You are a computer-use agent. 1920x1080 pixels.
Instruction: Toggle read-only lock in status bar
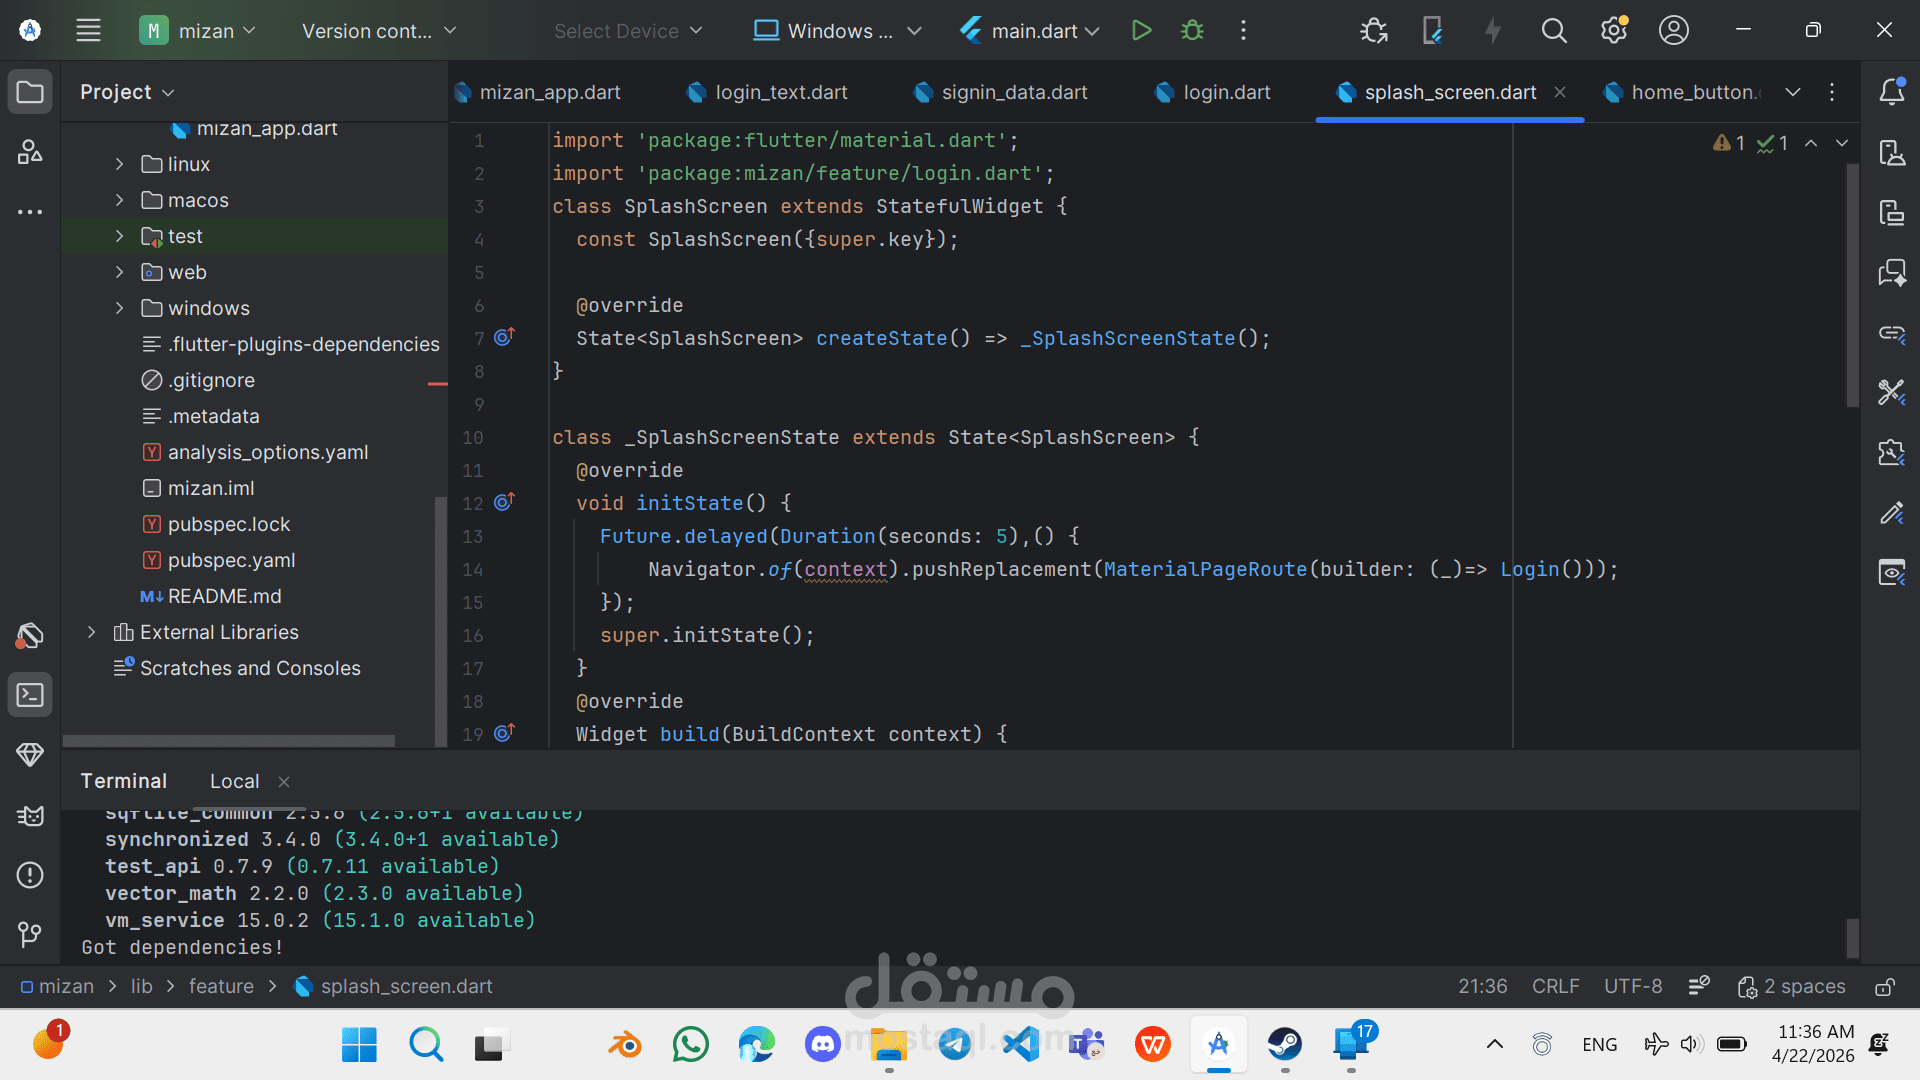tap(1884, 987)
